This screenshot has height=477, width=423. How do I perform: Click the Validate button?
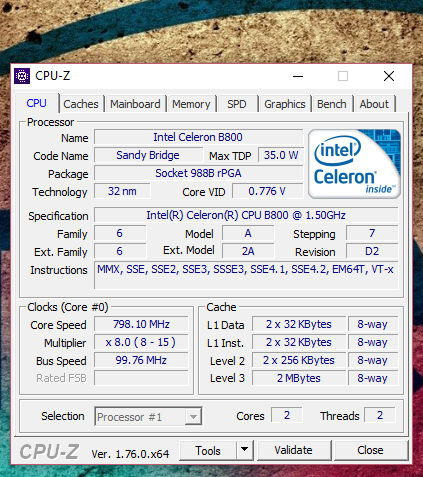[x=294, y=451]
